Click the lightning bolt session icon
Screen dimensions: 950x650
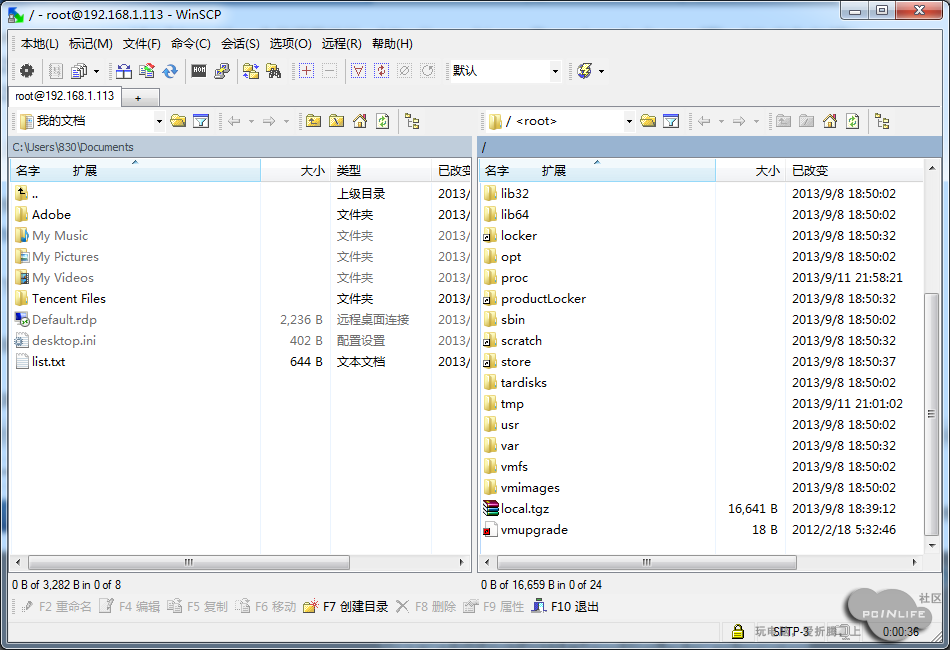[x=585, y=71]
